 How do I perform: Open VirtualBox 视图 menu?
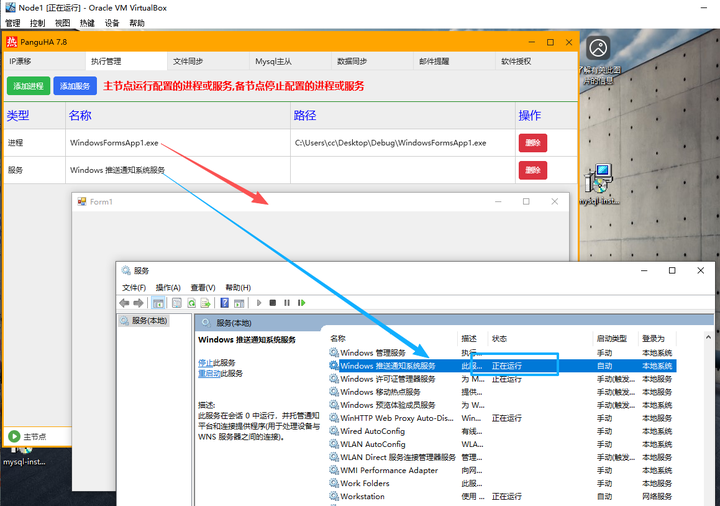click(x=62, y=23)
